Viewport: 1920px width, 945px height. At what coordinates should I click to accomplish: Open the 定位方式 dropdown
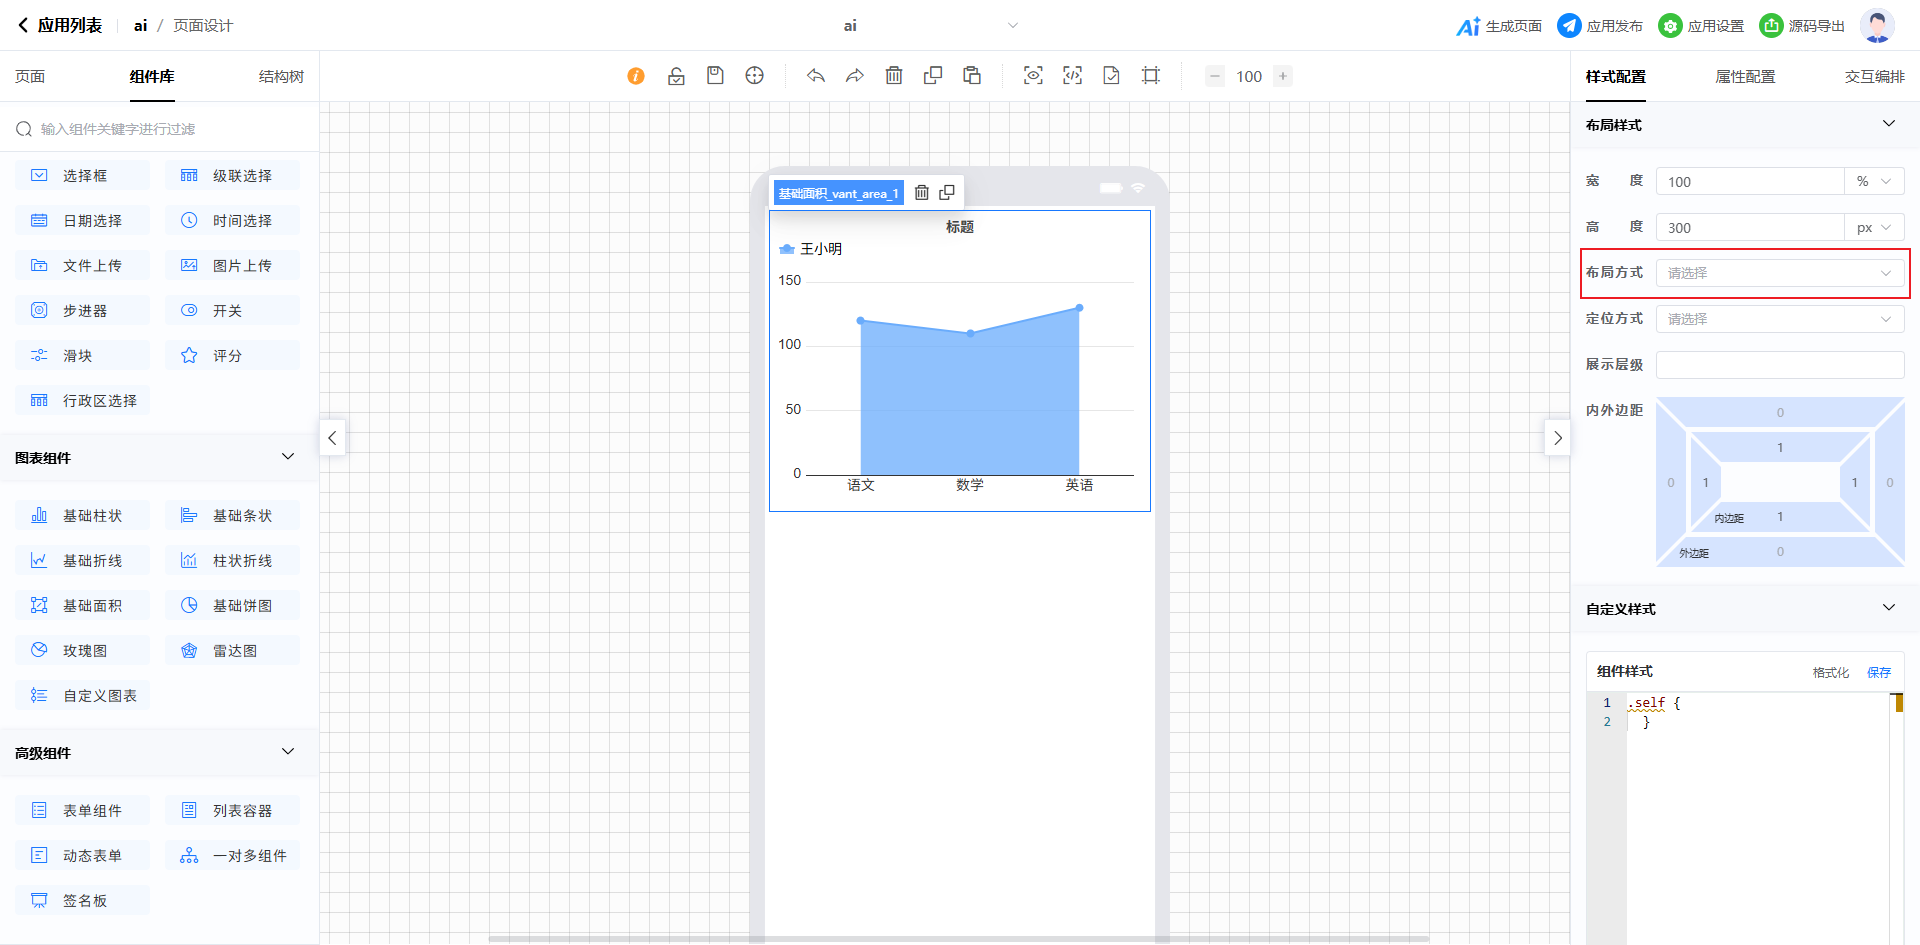[1779, 319]
